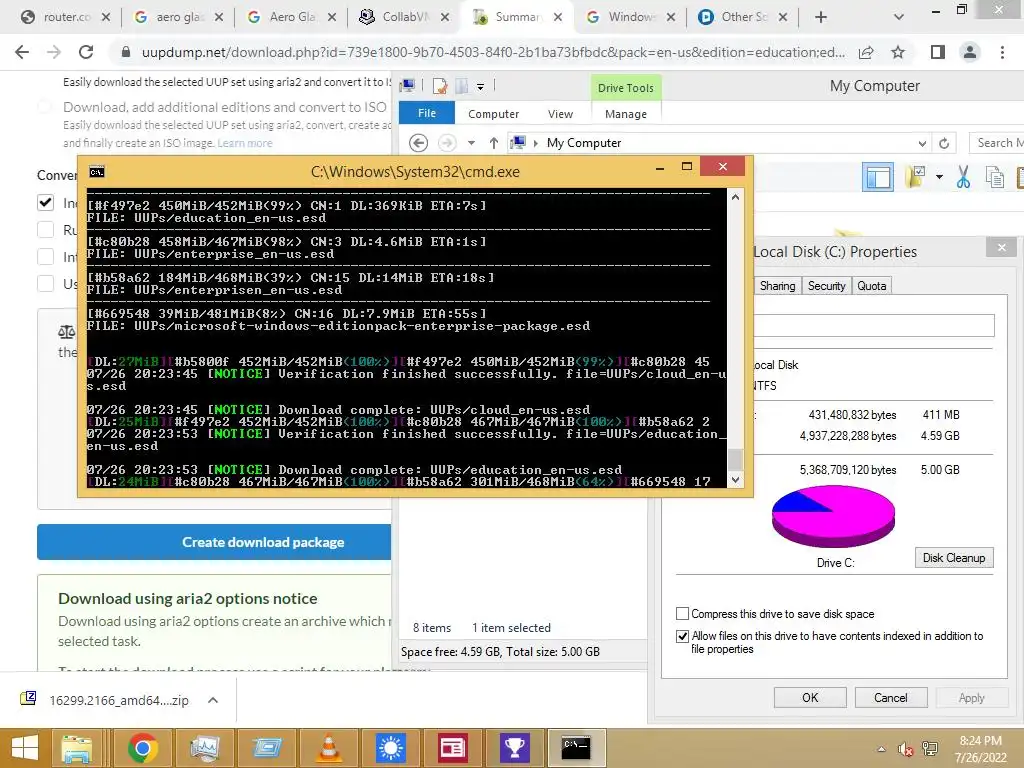Open File Explorer from the taskbar
Screen dimensions: 1024x768
[x=76, y=748]
